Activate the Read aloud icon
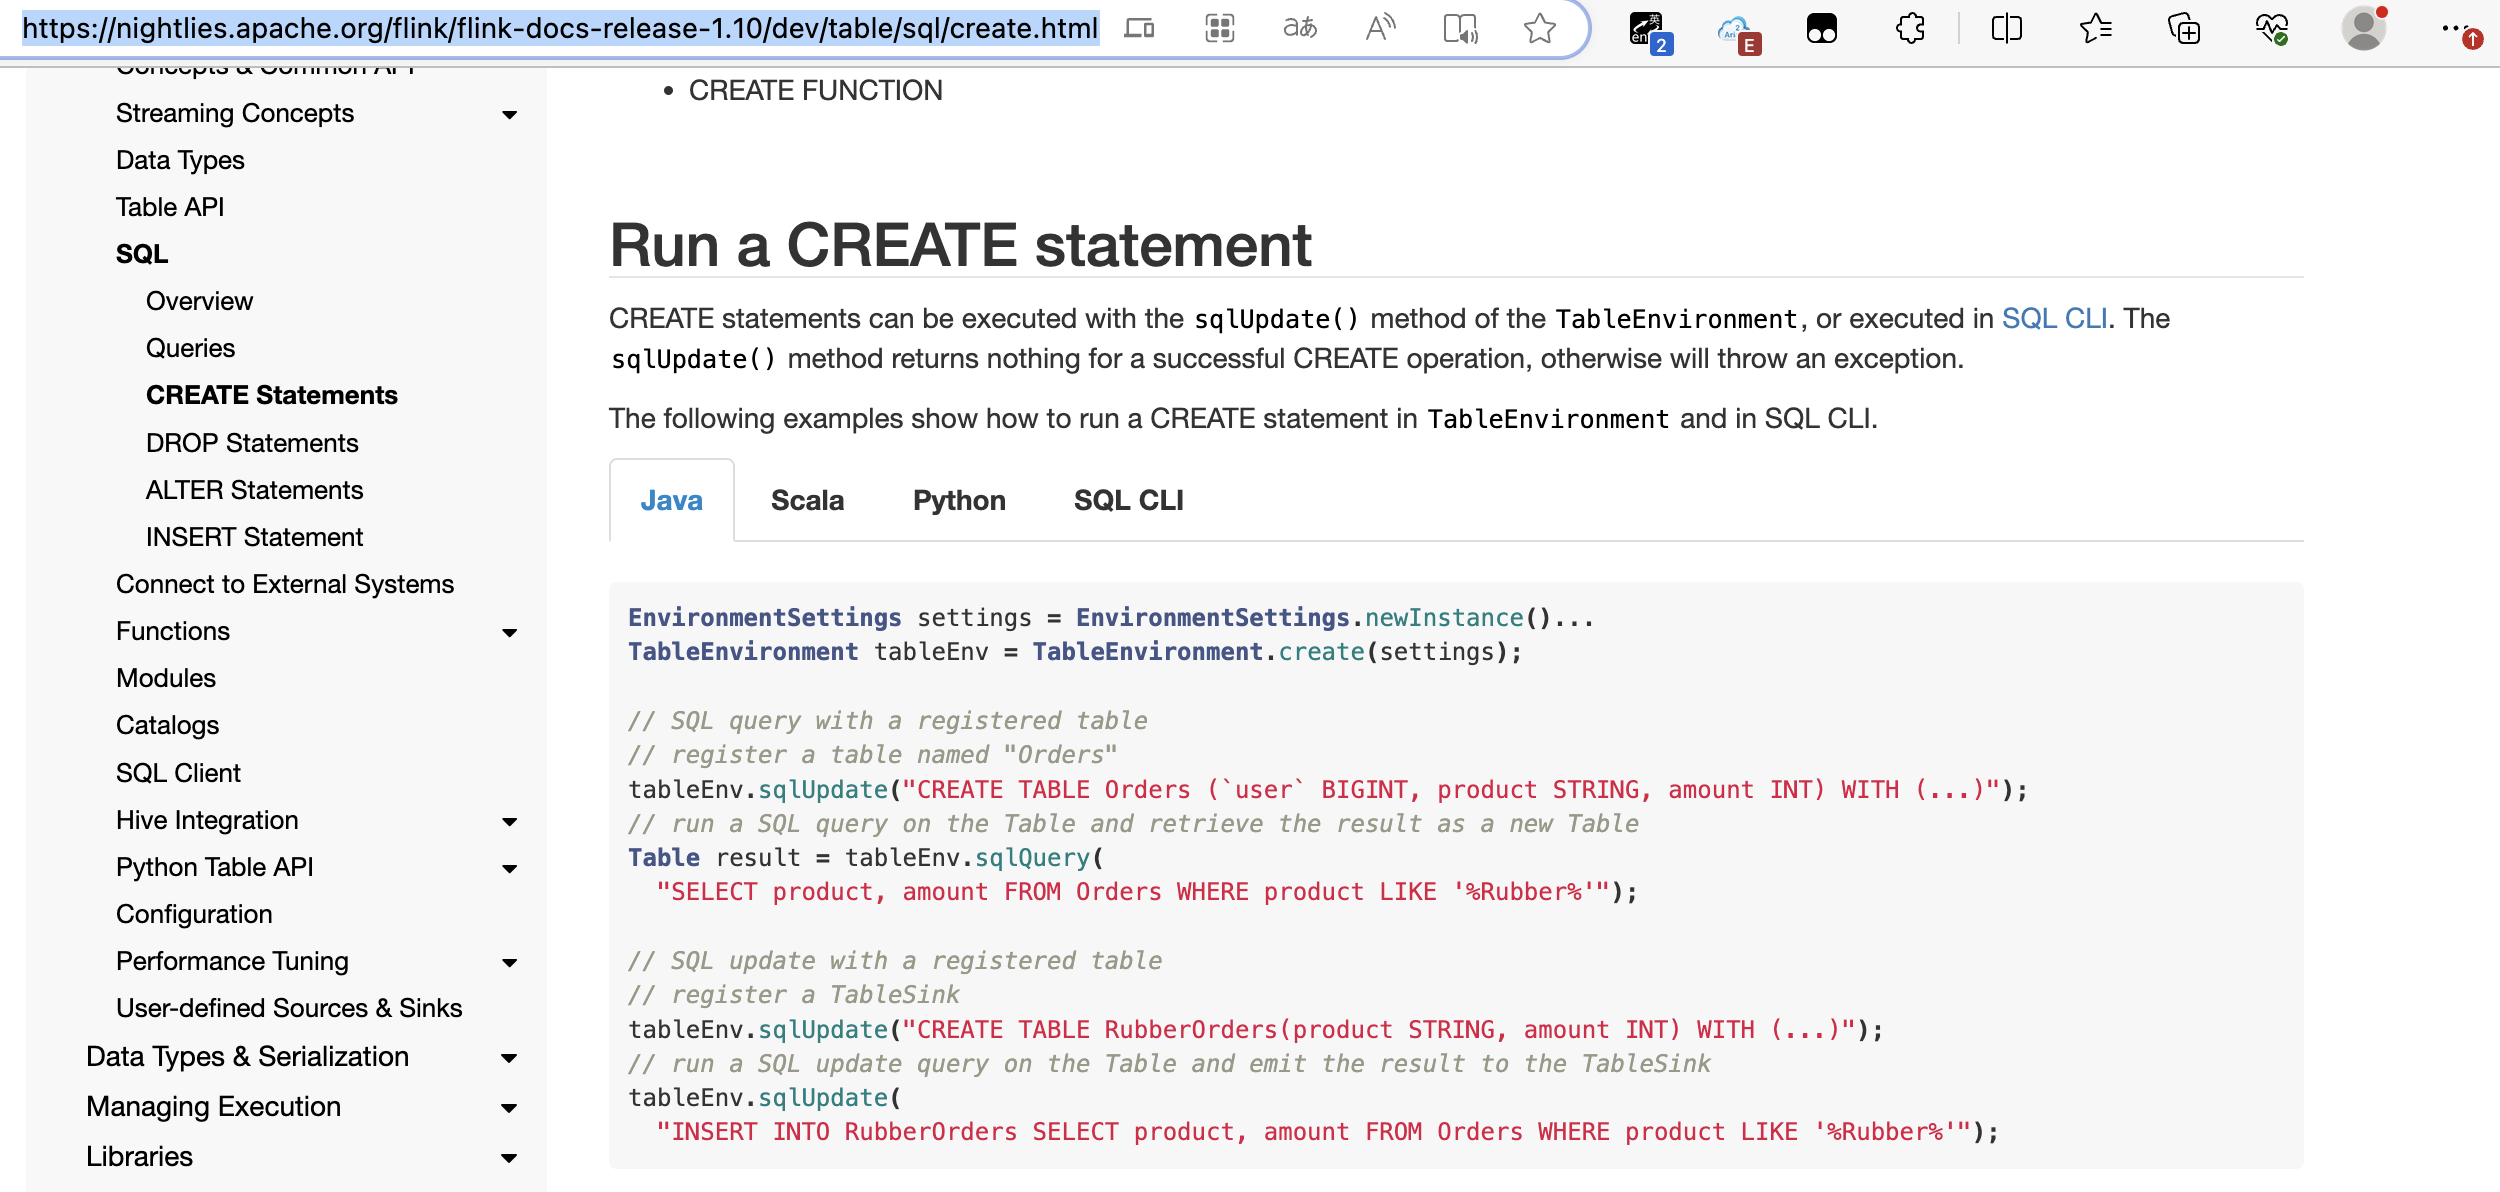 1380,28
